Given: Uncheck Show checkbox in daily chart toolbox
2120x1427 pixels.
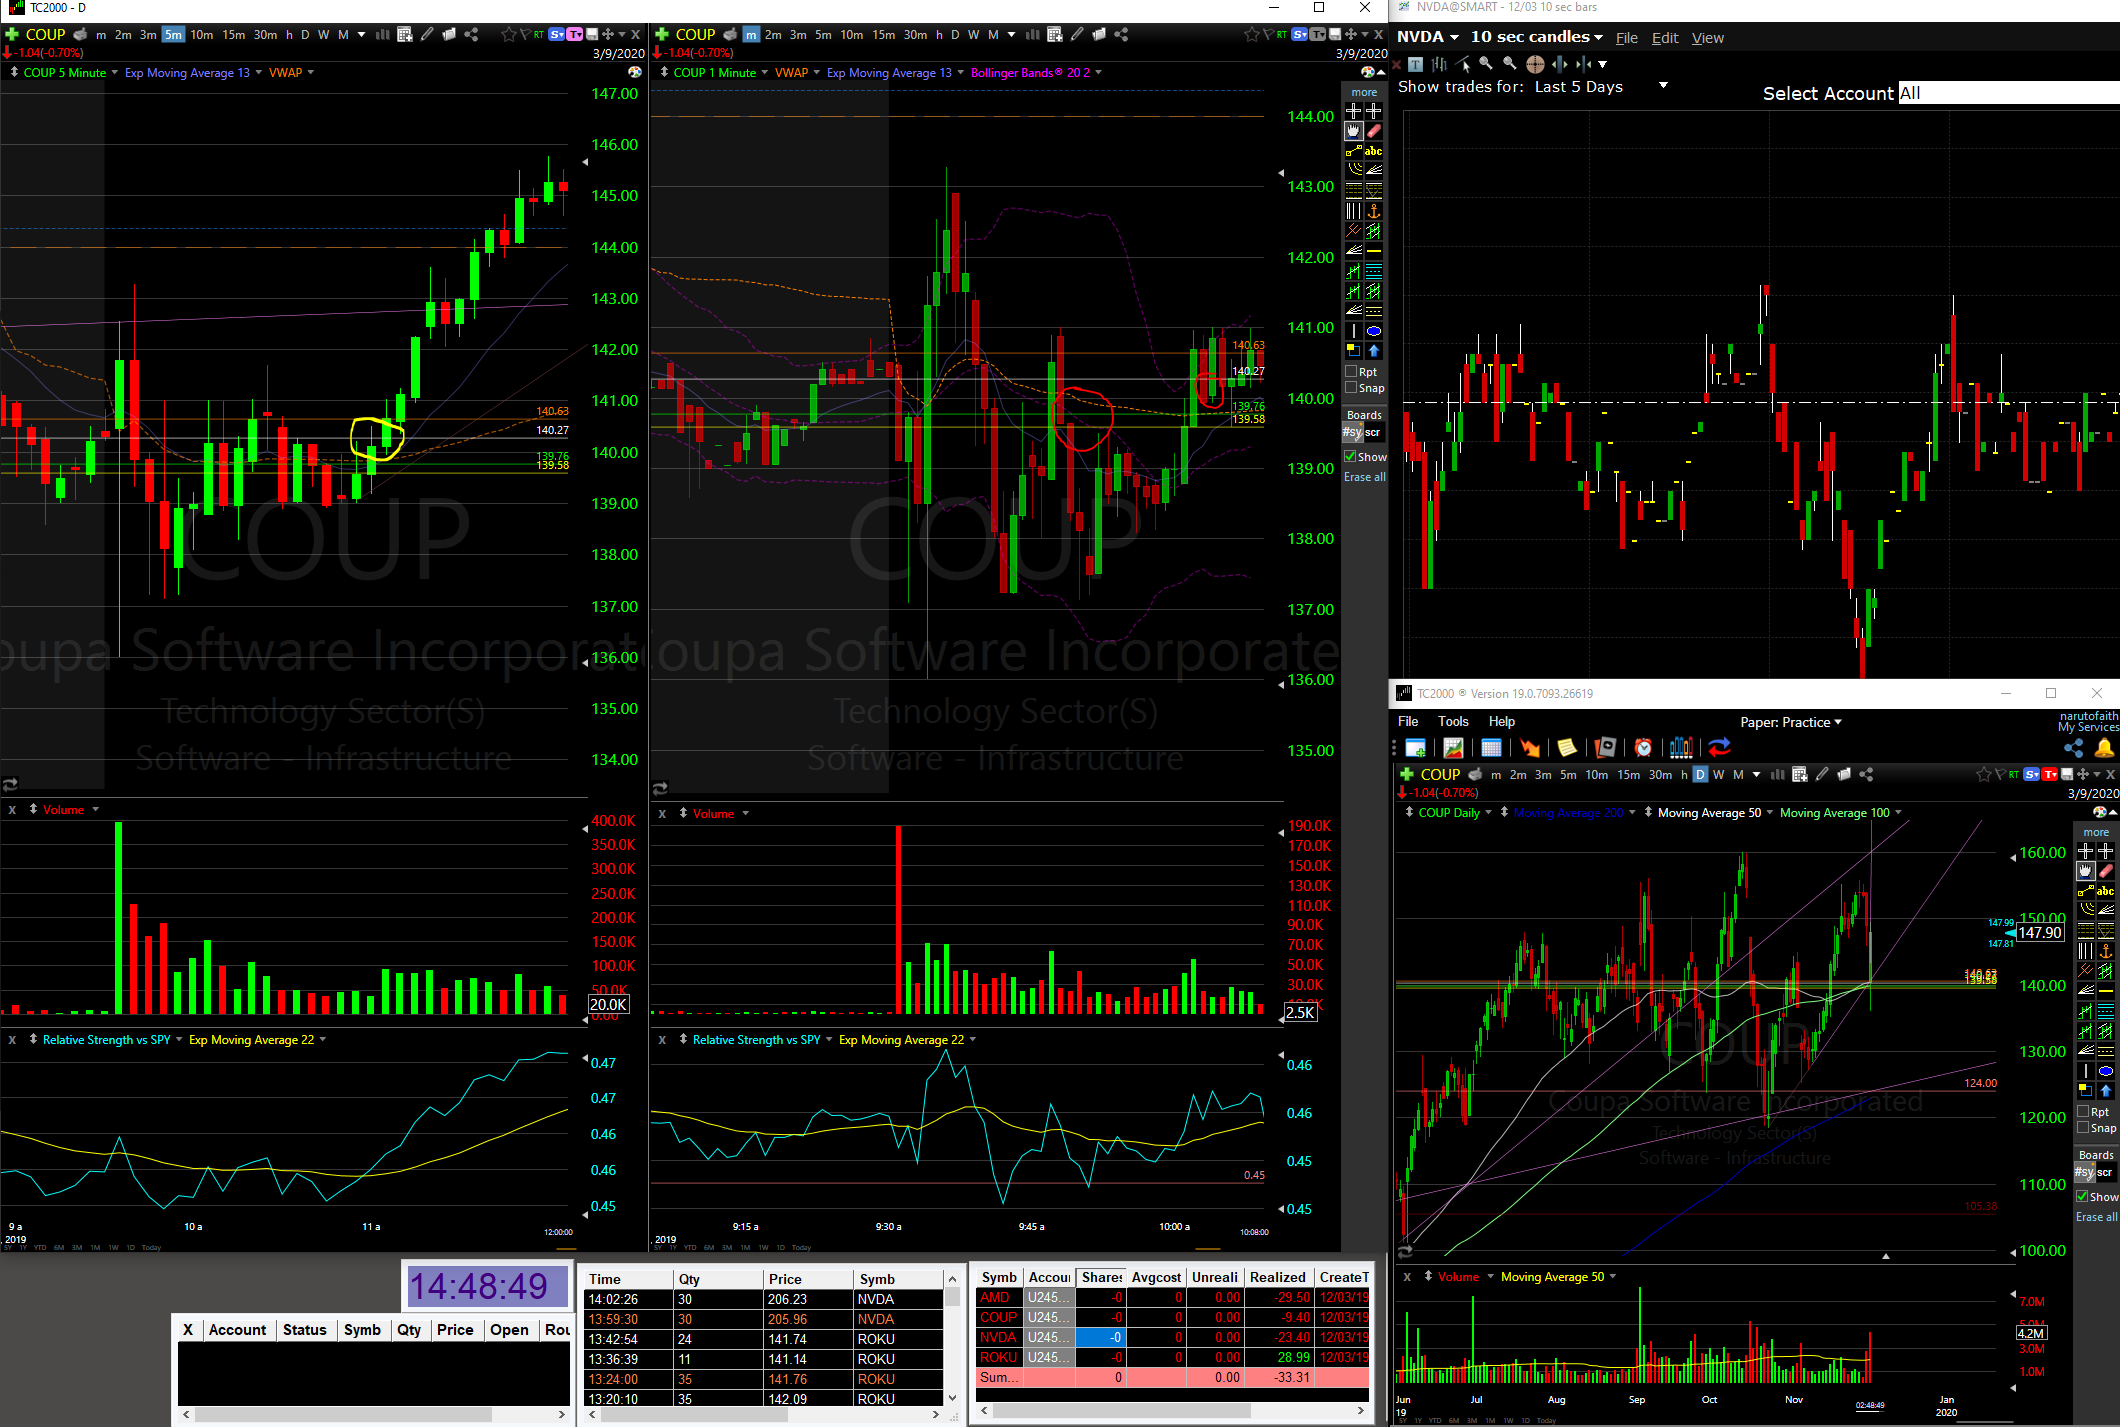Looking at the screenshot, I should coord(2083,1196).
